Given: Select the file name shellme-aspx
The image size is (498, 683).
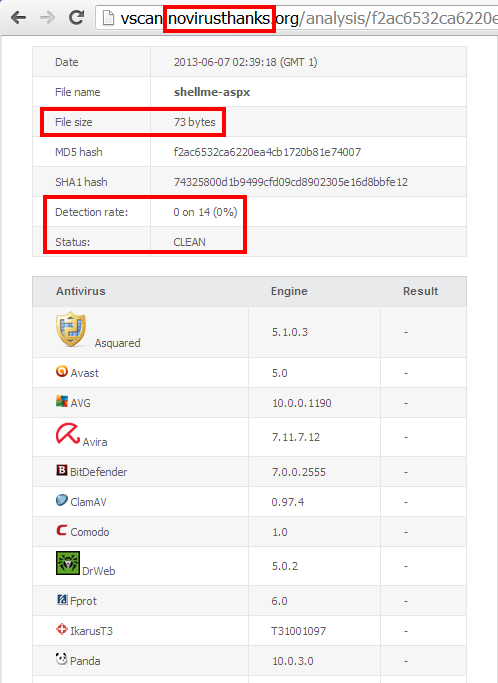Looking at the screenshot, I should [x=212, y=92].
